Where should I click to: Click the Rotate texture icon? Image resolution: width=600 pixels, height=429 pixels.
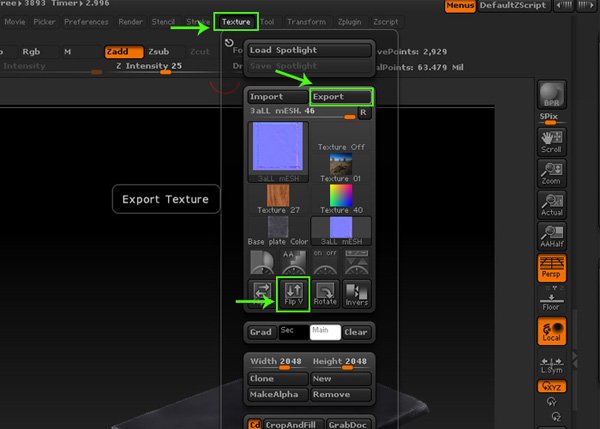(325, 294)
